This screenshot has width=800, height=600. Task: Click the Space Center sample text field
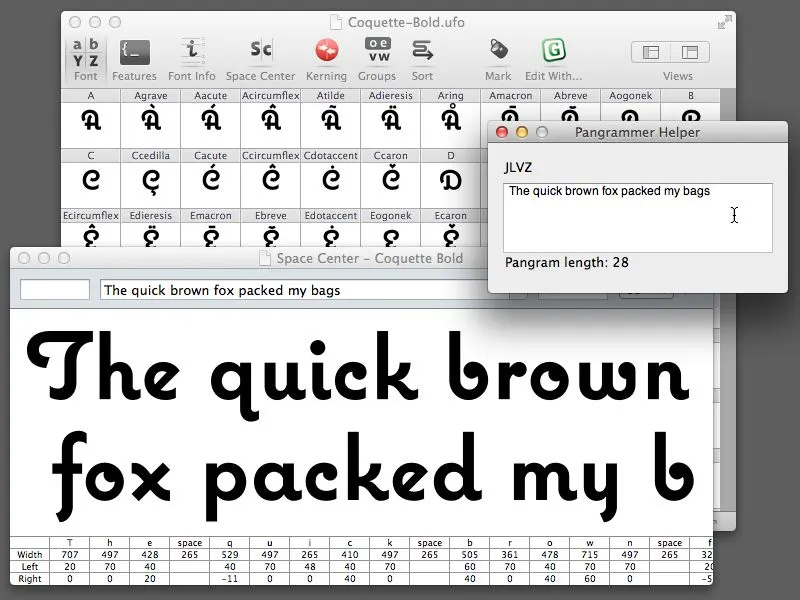(x=300, y=290)
